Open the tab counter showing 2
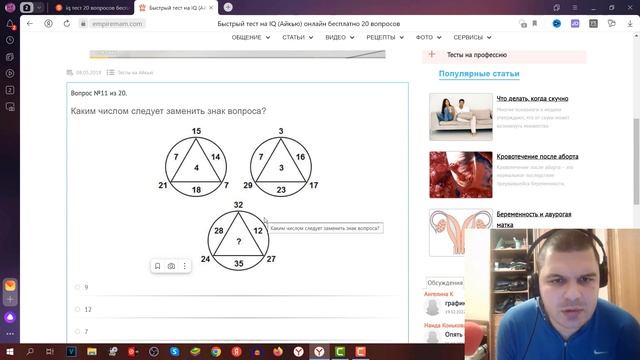Screen dimensions: 640x360 click(x=27, y=7)
